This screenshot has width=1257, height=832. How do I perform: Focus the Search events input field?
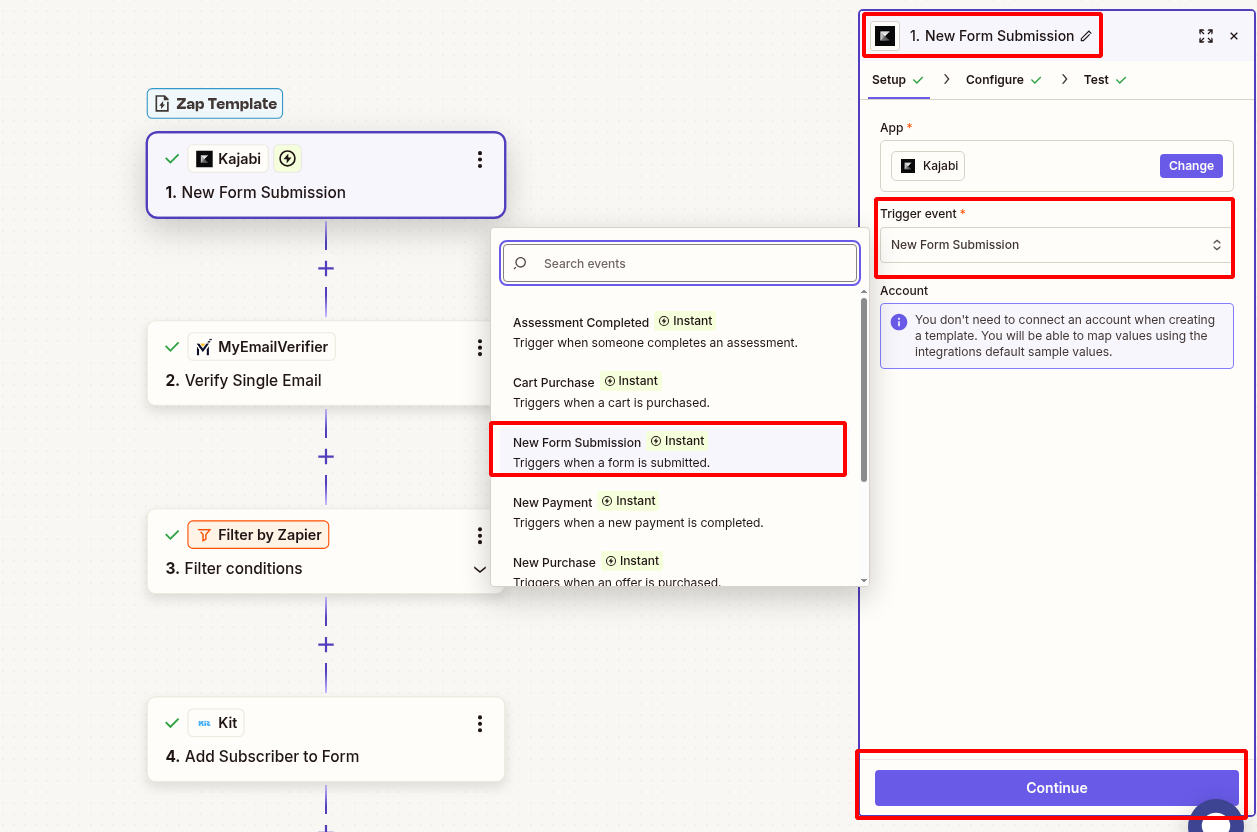pyautogui.click(x=690, y=264)
